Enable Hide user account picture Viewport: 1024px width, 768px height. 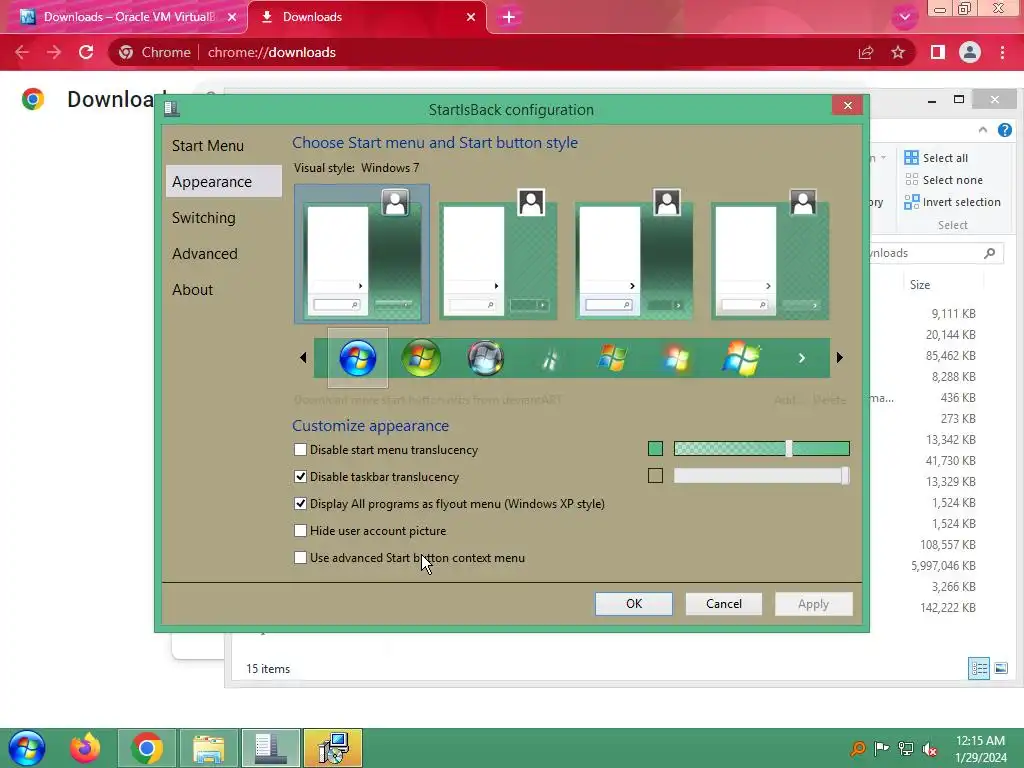pos(300,530)
